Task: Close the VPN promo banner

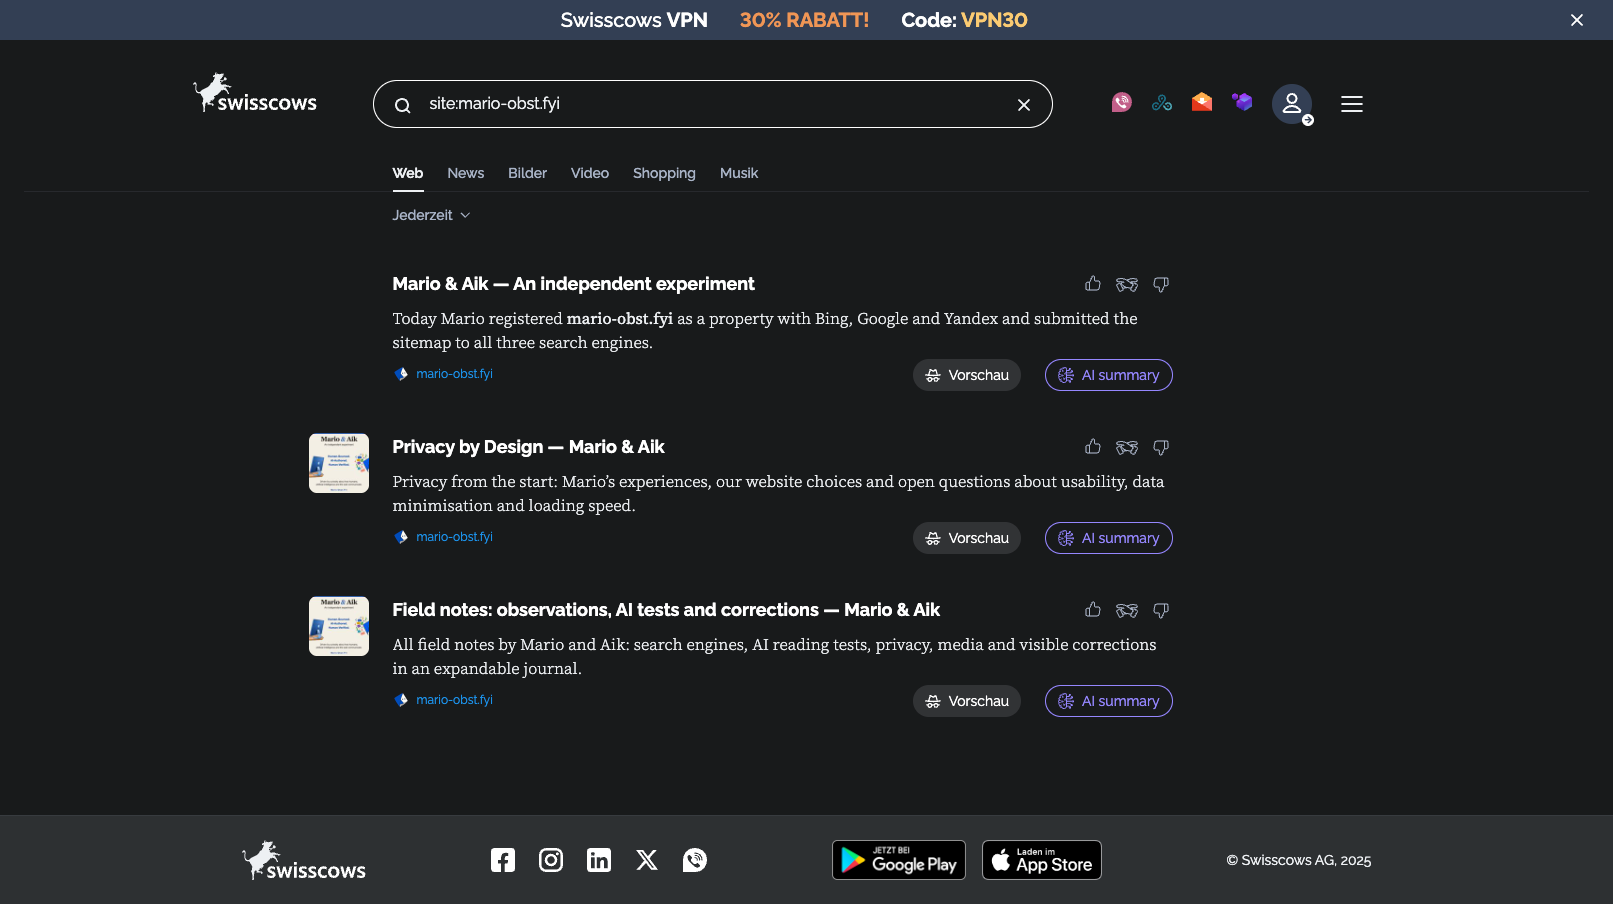Action: (x=1577, y=20)
